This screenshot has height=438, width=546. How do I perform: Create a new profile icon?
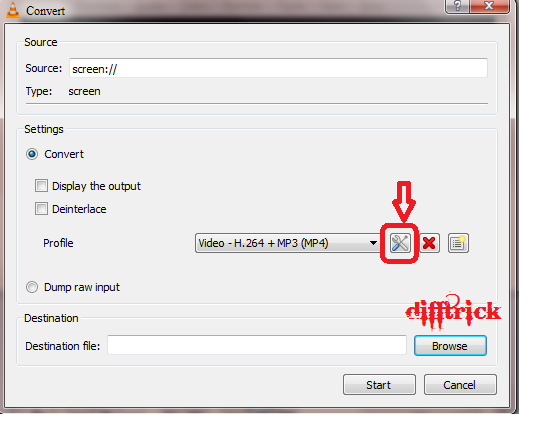pyautogui.click(x=458, y=243)
